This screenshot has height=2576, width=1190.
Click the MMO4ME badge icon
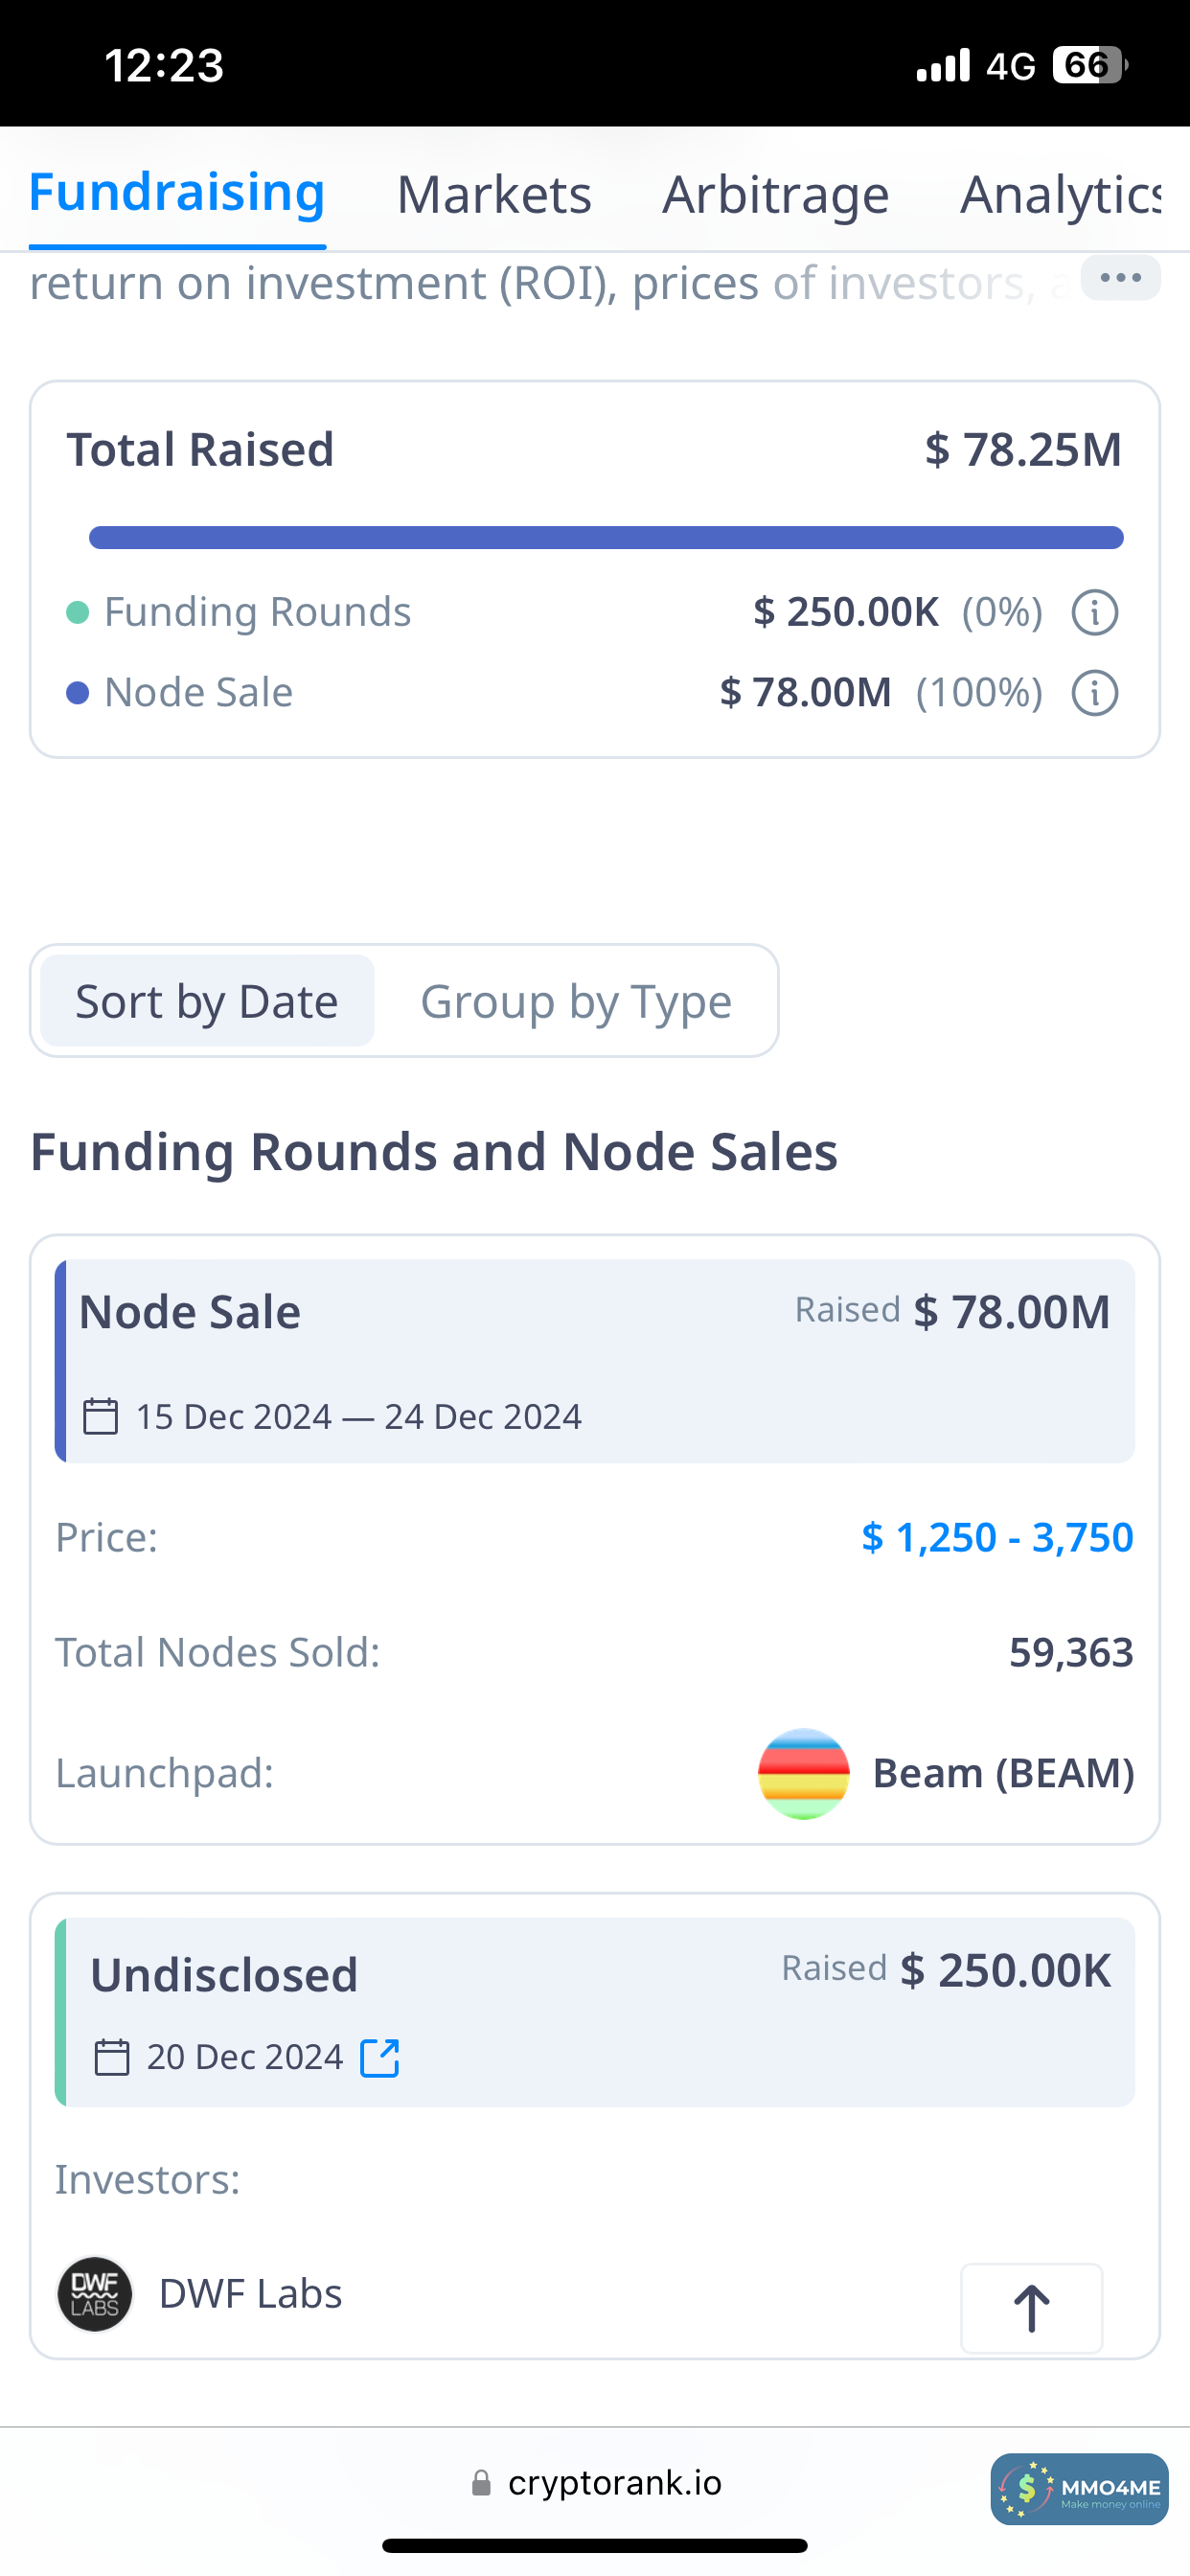1079,2489
